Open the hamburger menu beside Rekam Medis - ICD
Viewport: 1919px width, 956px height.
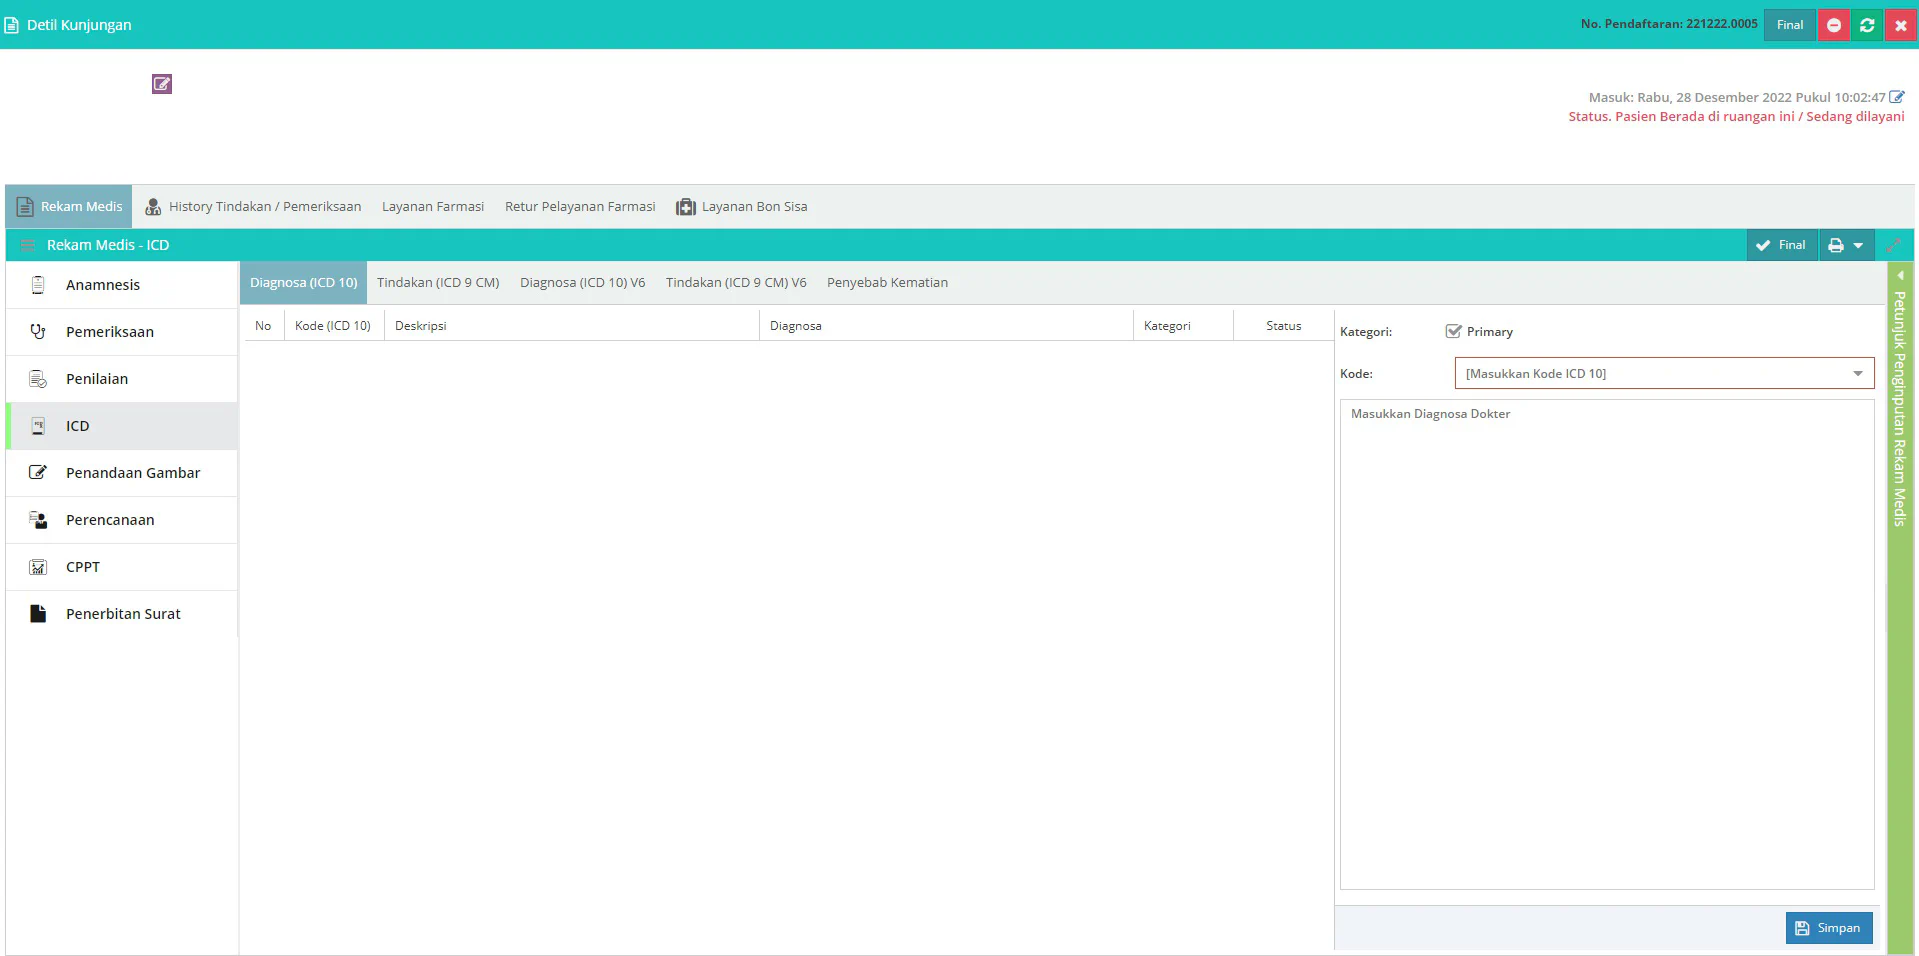tap(28, 245)
